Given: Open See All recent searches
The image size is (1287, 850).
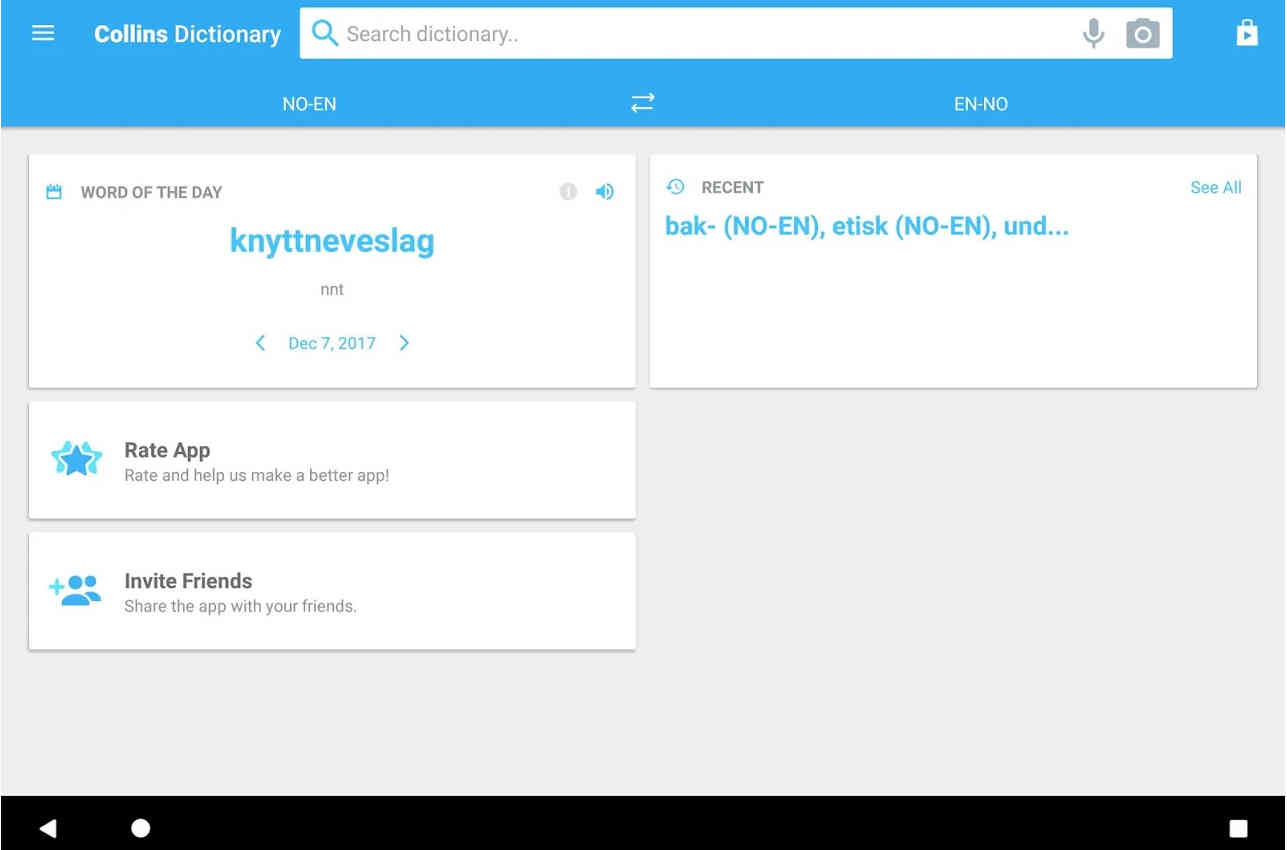Looking at the screenshot, I should pos(1216,187).
